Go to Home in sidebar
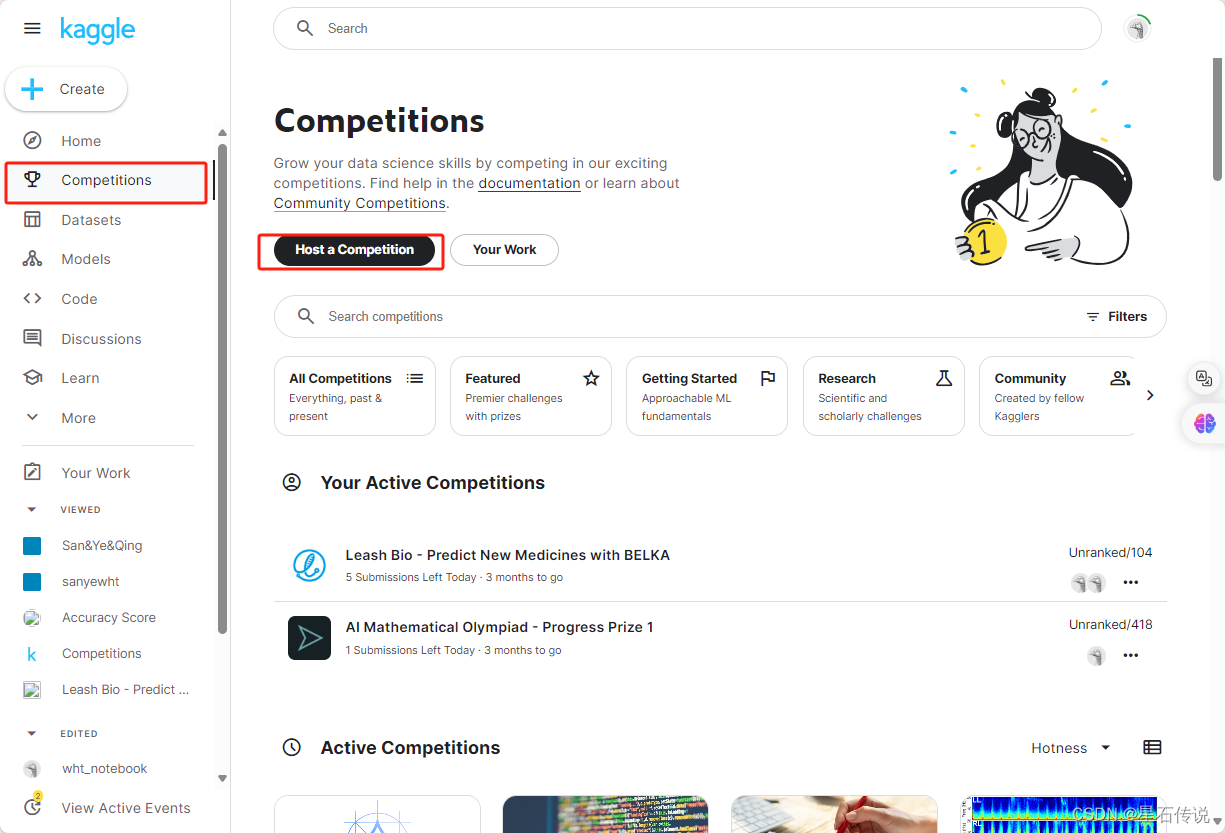 81,141
